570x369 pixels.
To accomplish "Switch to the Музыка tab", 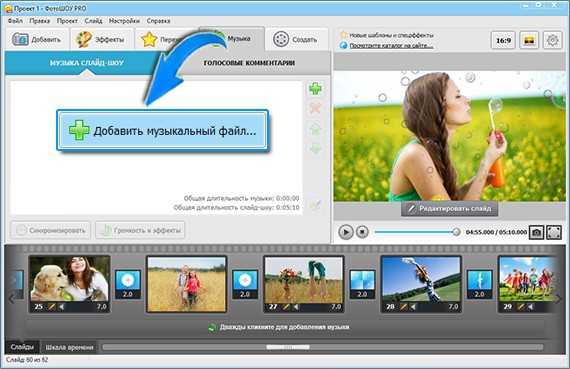I will click(x=239, y=38).
